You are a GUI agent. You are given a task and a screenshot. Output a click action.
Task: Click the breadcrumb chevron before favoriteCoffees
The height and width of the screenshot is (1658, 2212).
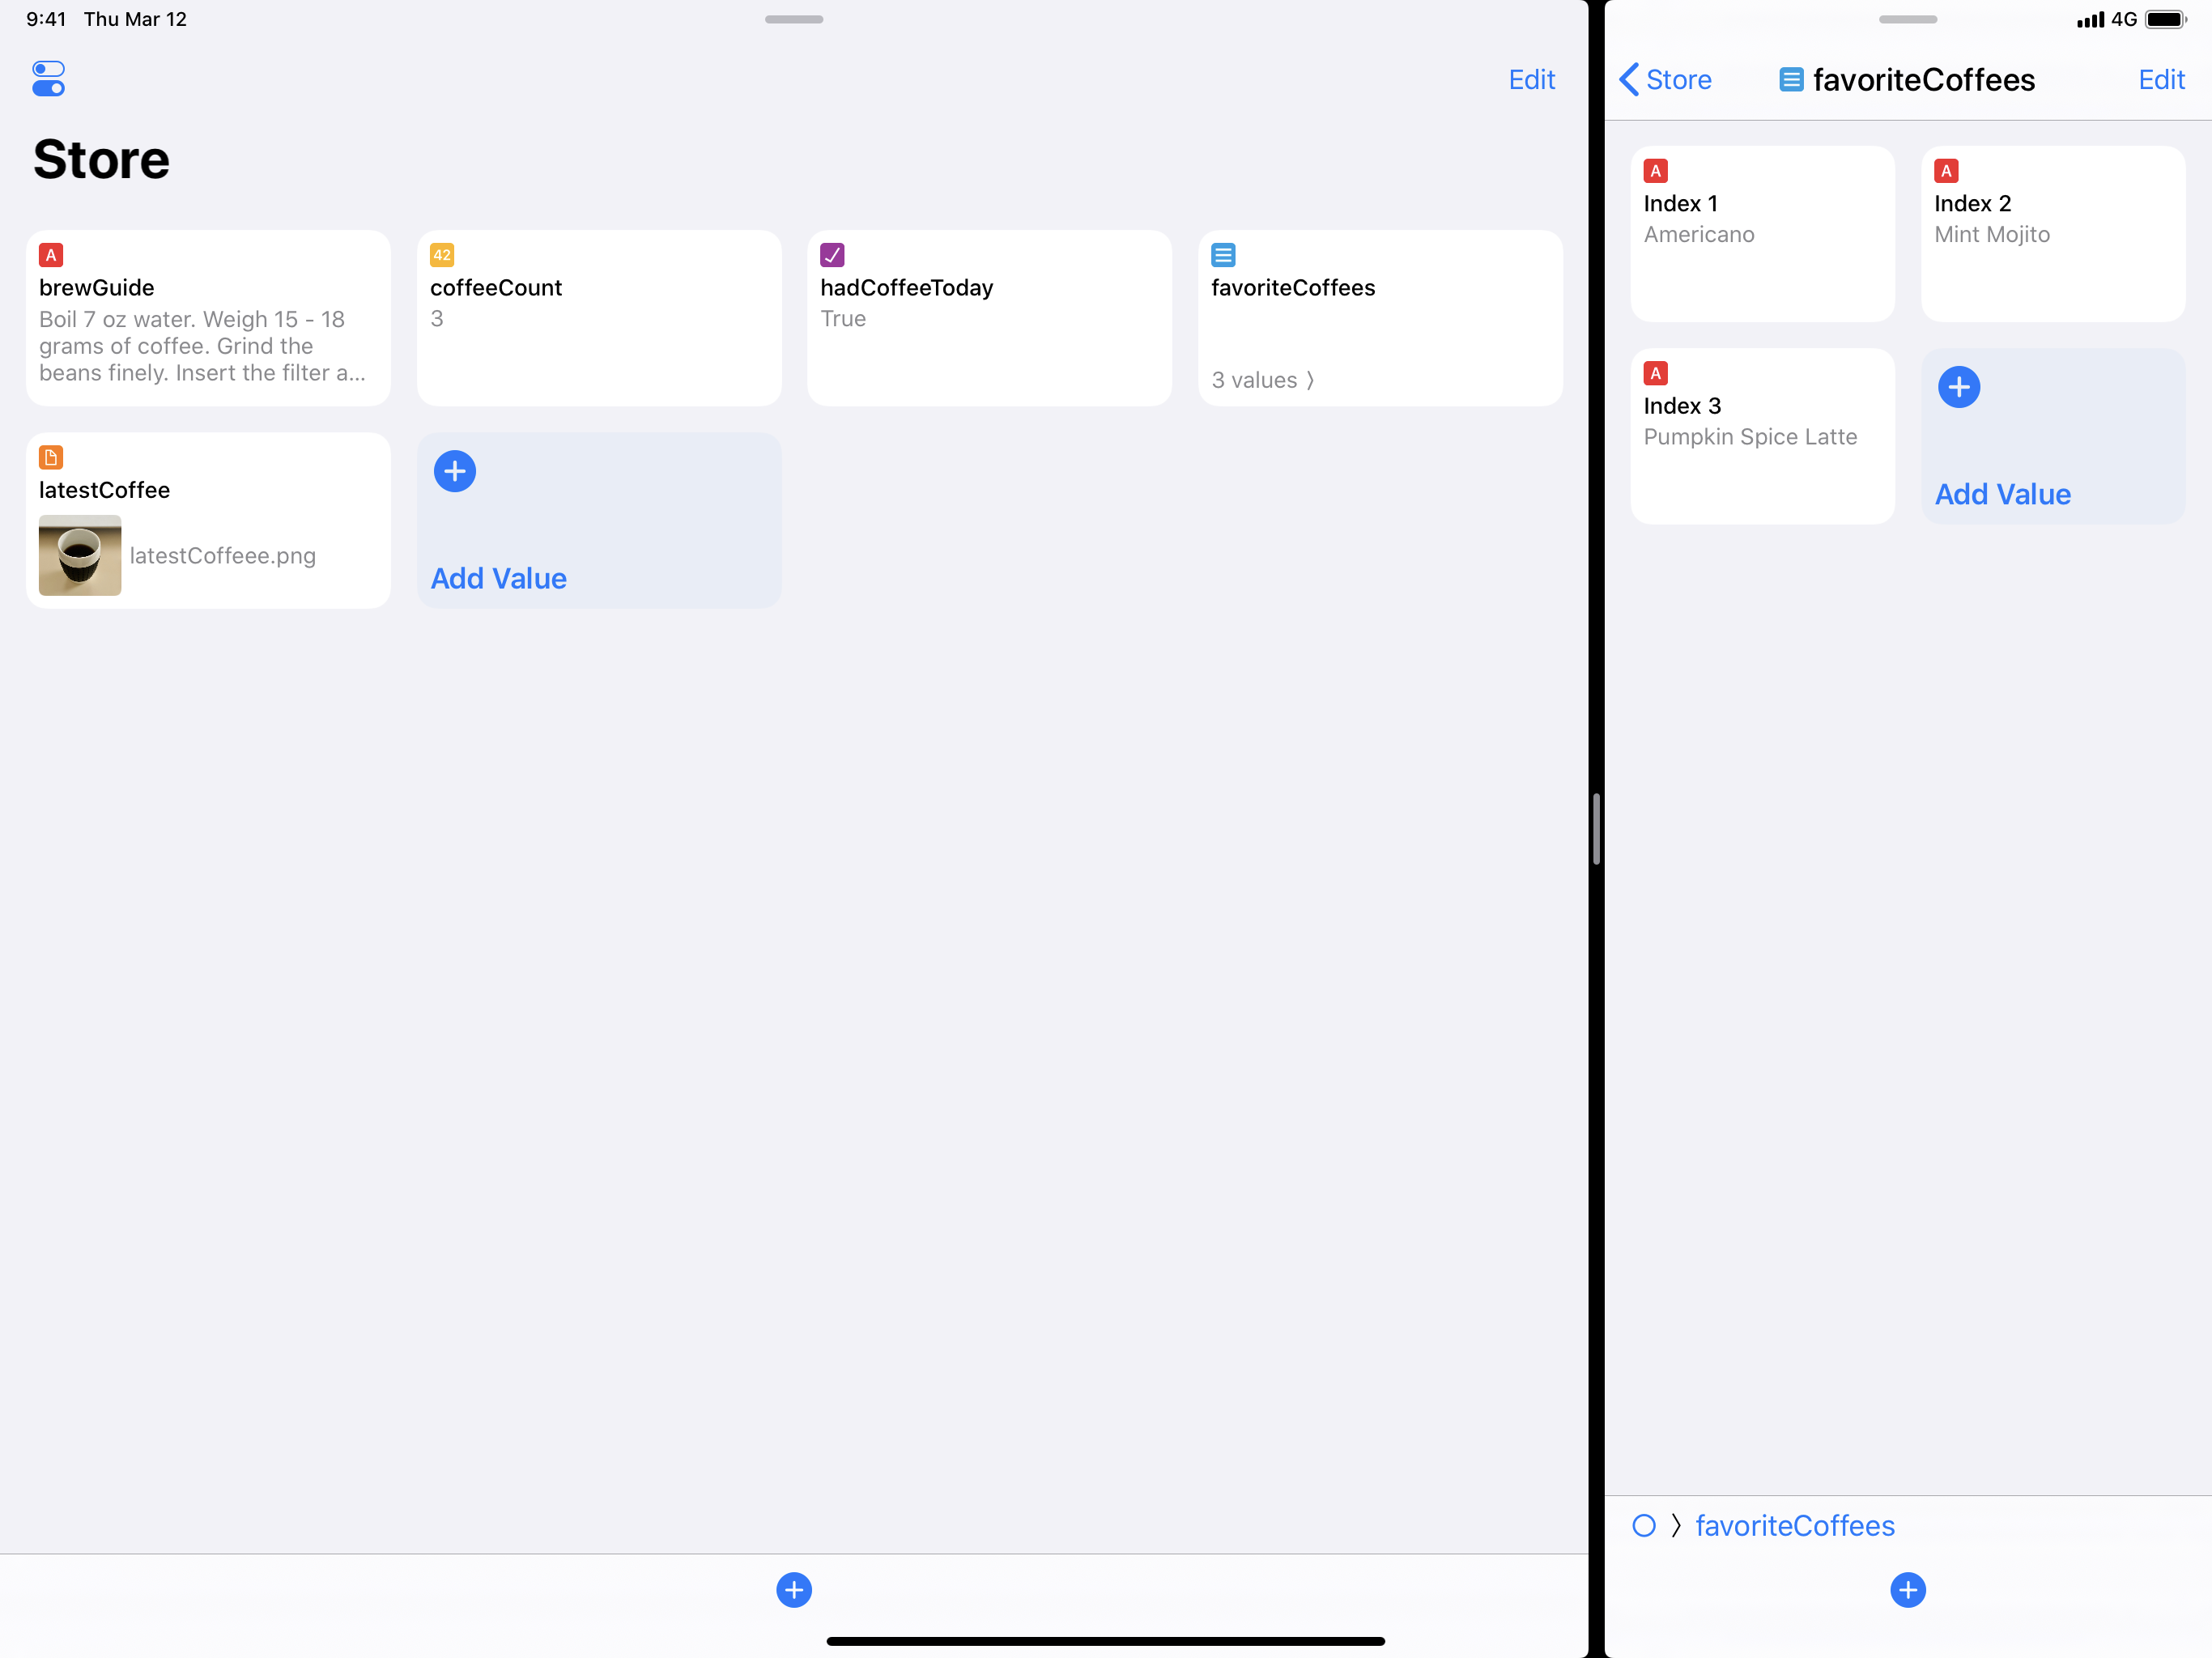[x=1676, y=1525]
